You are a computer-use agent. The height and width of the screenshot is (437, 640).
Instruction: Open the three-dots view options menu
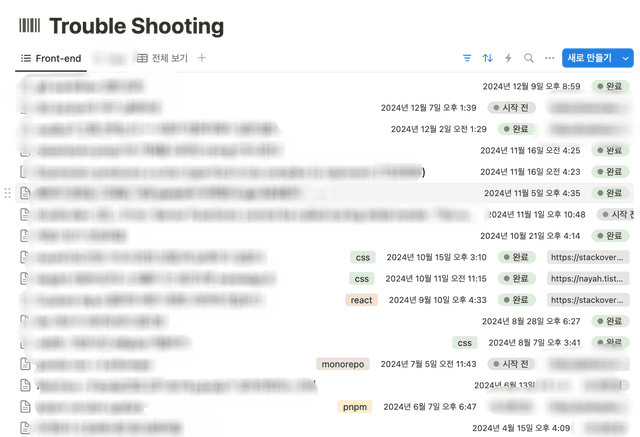[x=549, y=59]
